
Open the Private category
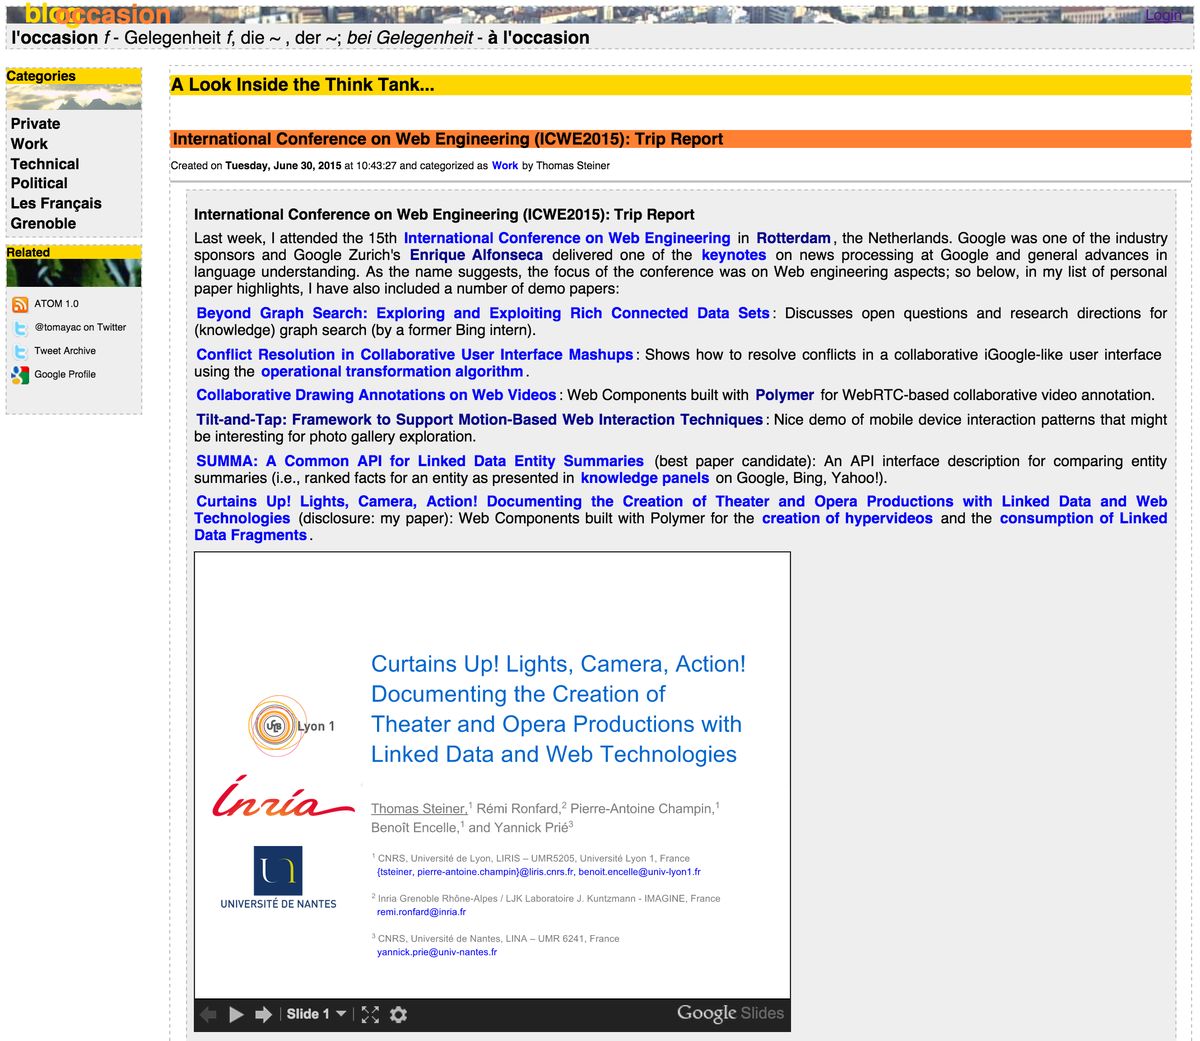tap(35, 124)
